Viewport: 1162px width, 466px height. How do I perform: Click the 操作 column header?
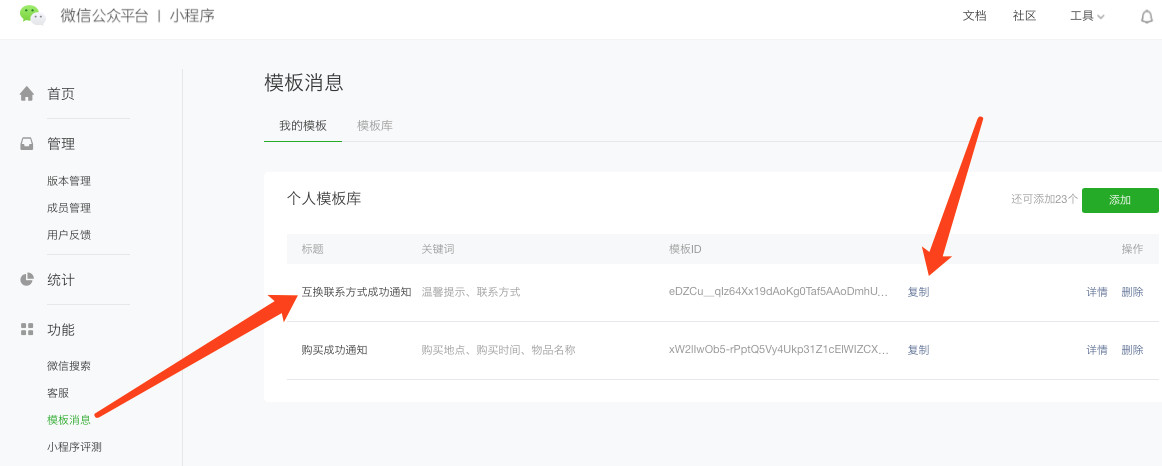[x=1132, y=249]
